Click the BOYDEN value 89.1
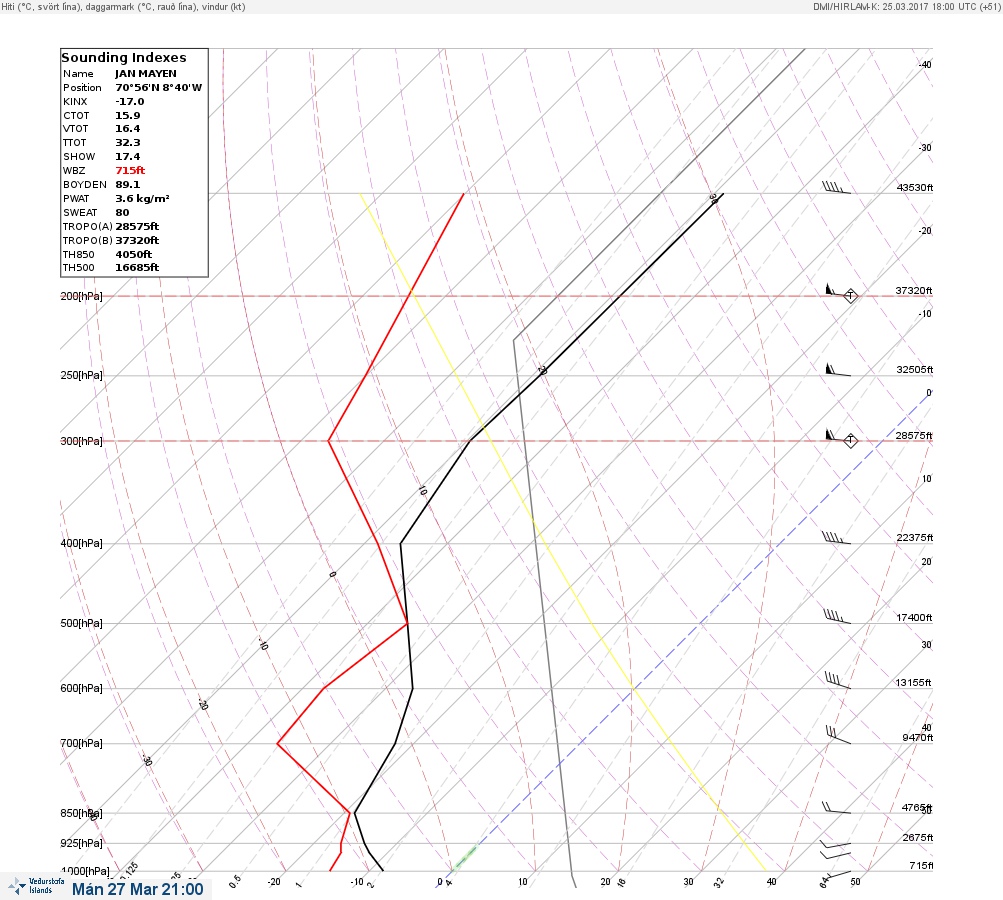This screenshot has height=900, width=1003. 128,185
